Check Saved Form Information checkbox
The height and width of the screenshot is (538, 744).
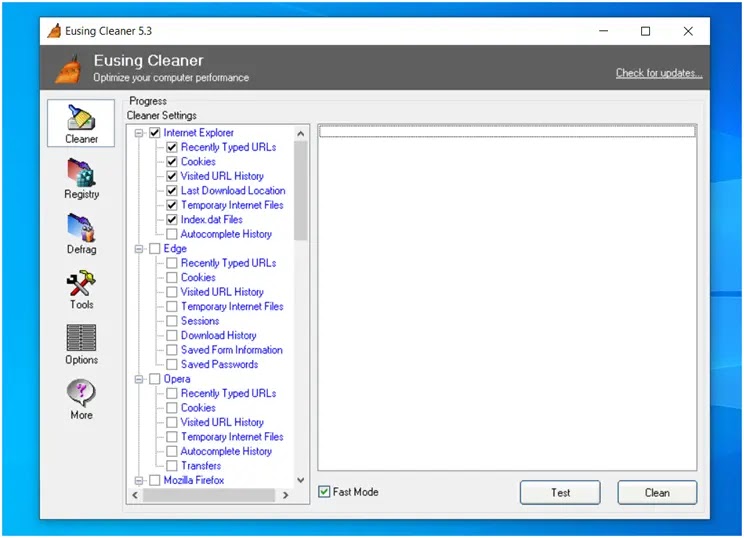(172, 350)
